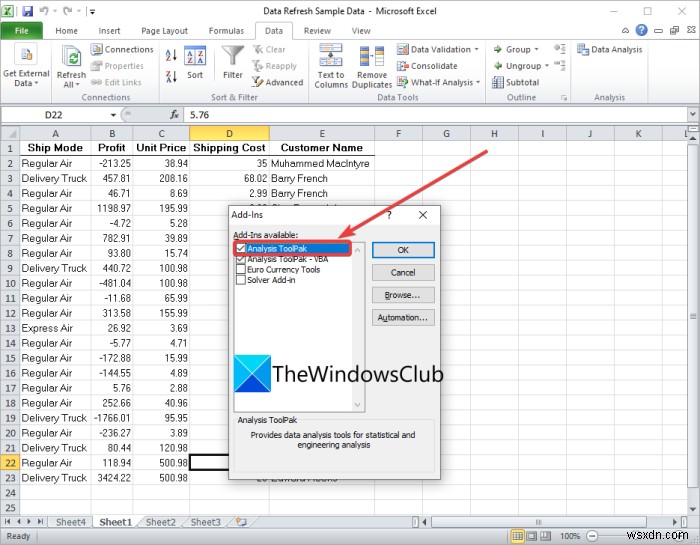Click the Add-Ins dialog help question mark
The width and height of the screenshot is (700, 545).
(389, 215)
